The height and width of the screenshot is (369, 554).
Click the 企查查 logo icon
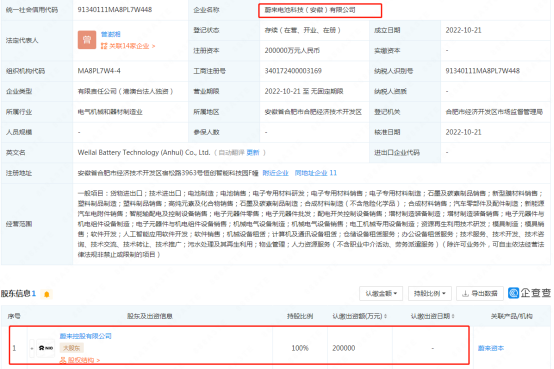pos(513,293)
